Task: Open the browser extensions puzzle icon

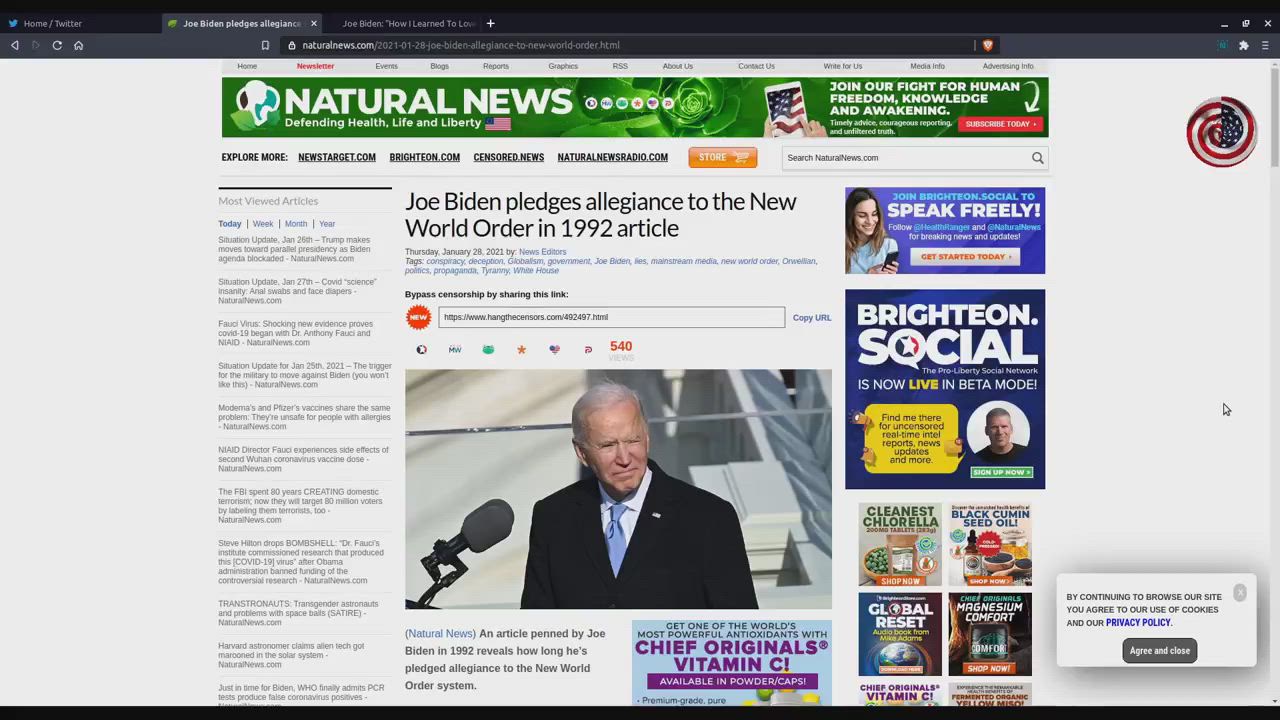Action: tap(1243, 45)
